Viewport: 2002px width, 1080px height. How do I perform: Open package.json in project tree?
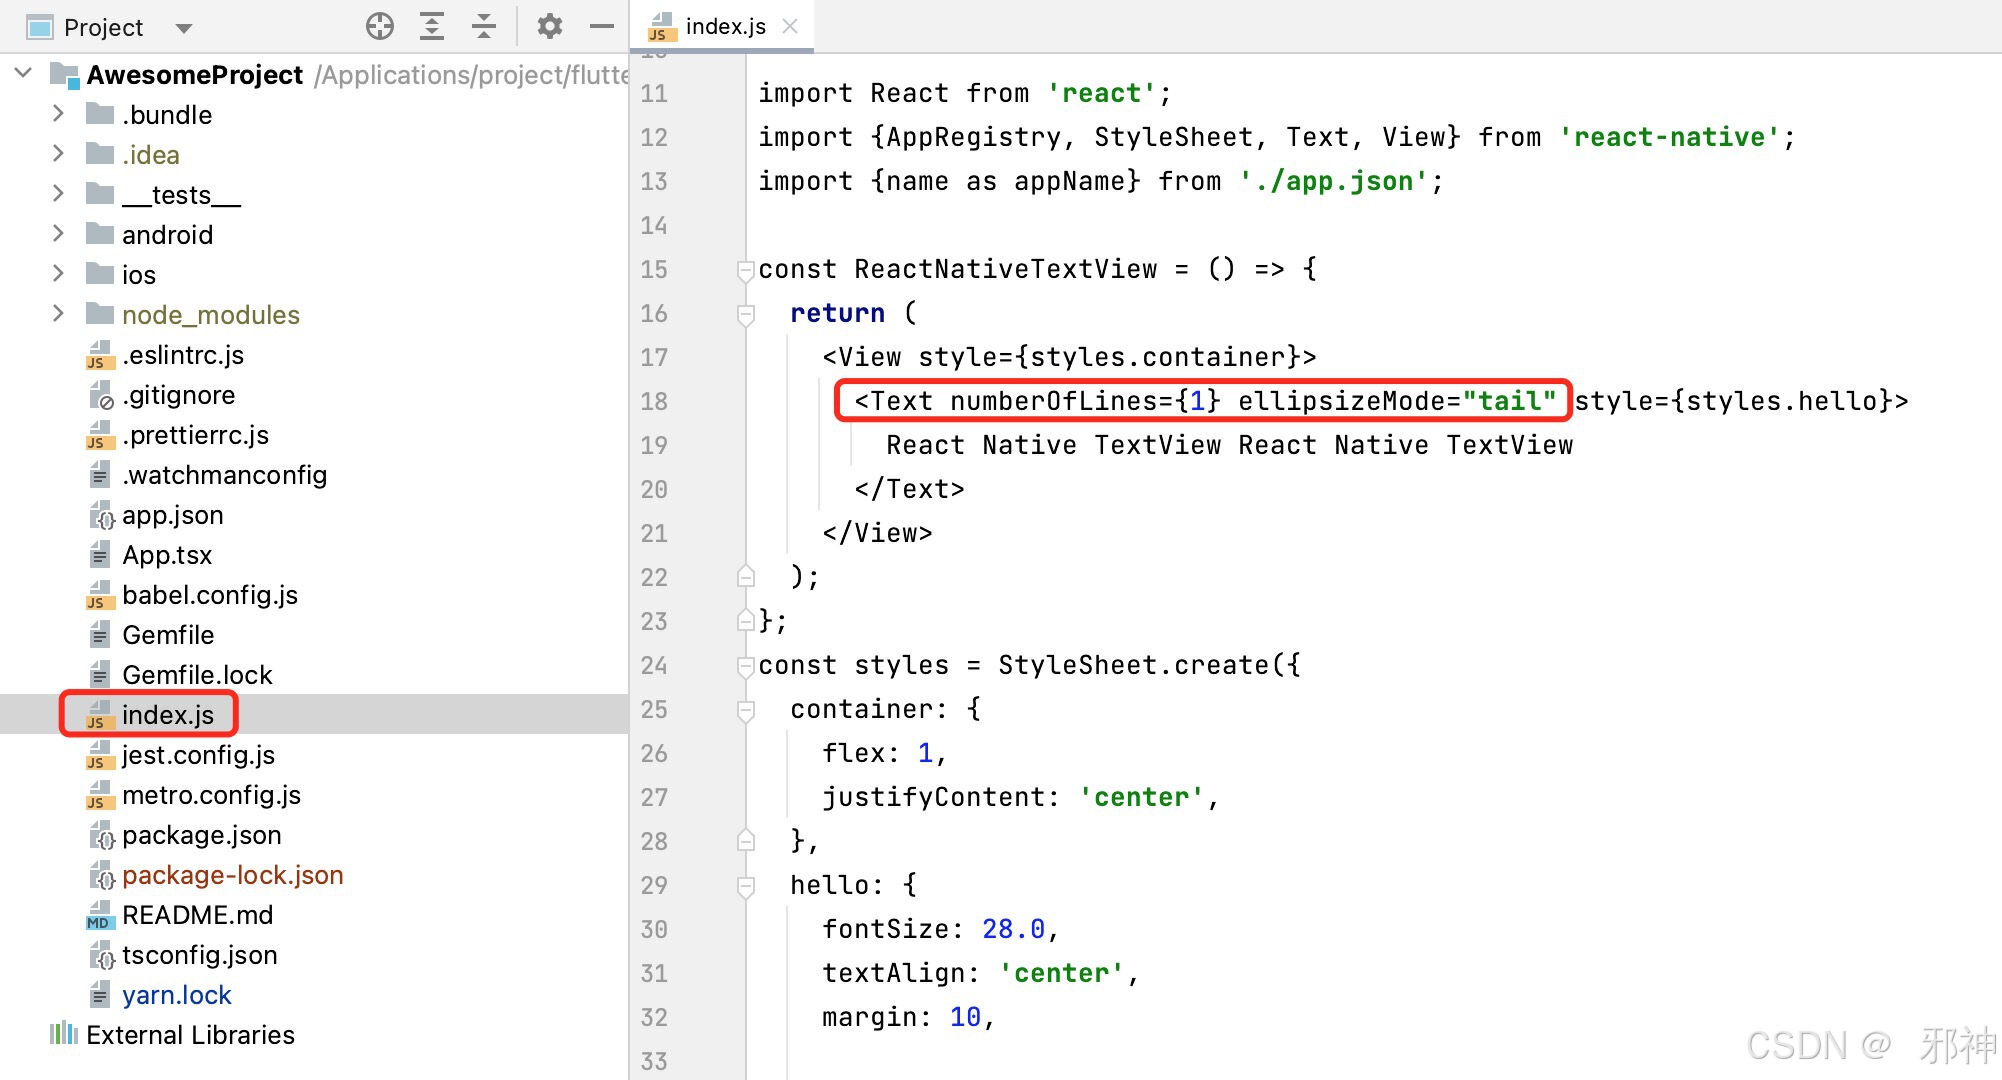(x=202, y=835)
